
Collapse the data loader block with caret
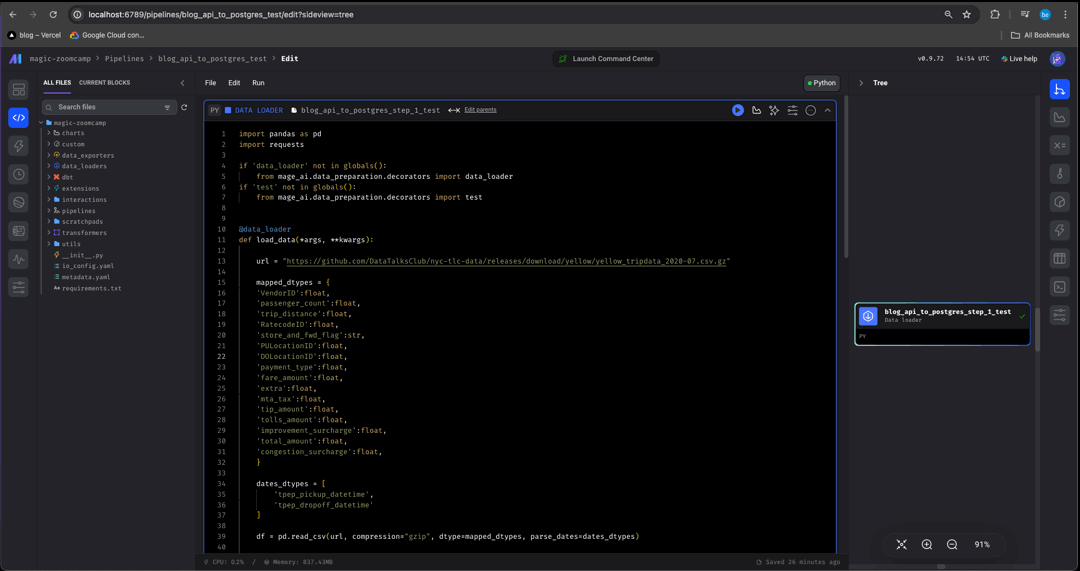point(828,110)
